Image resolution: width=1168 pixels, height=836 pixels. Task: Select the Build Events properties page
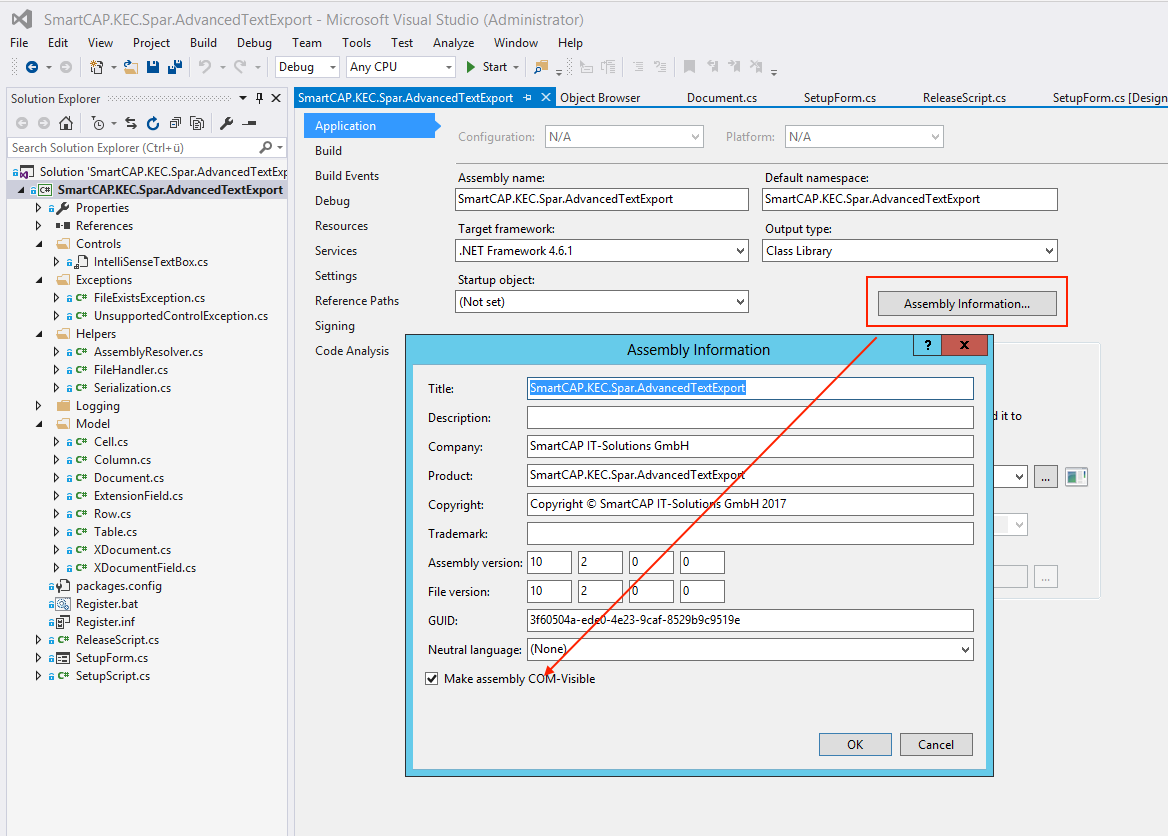coord(347,176)
